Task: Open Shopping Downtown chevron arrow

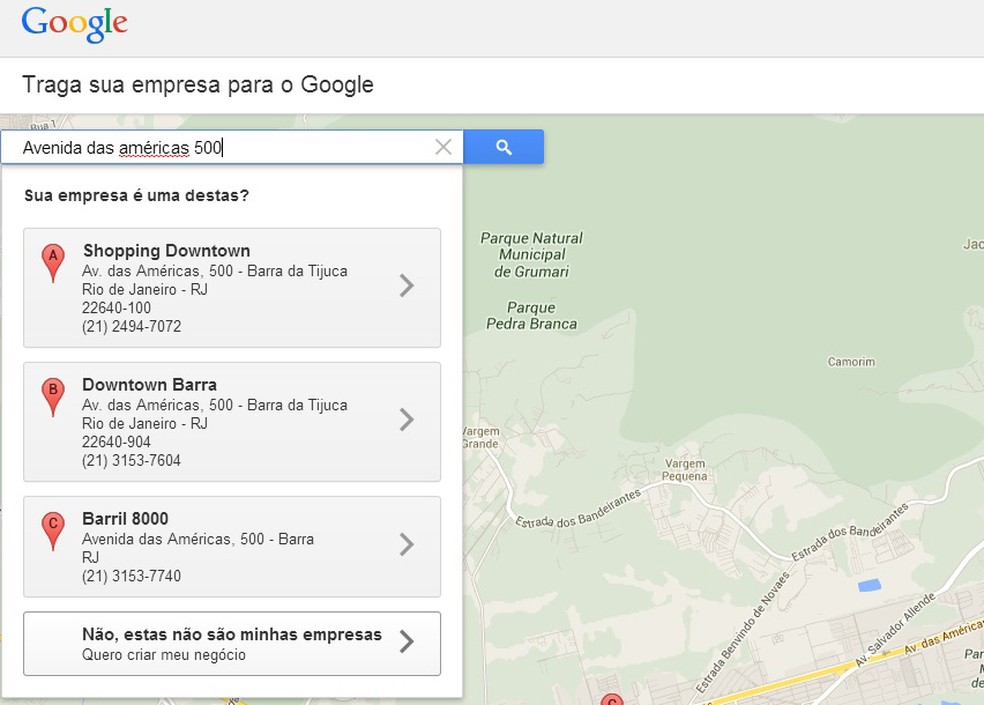Action: tap(407, 286)
